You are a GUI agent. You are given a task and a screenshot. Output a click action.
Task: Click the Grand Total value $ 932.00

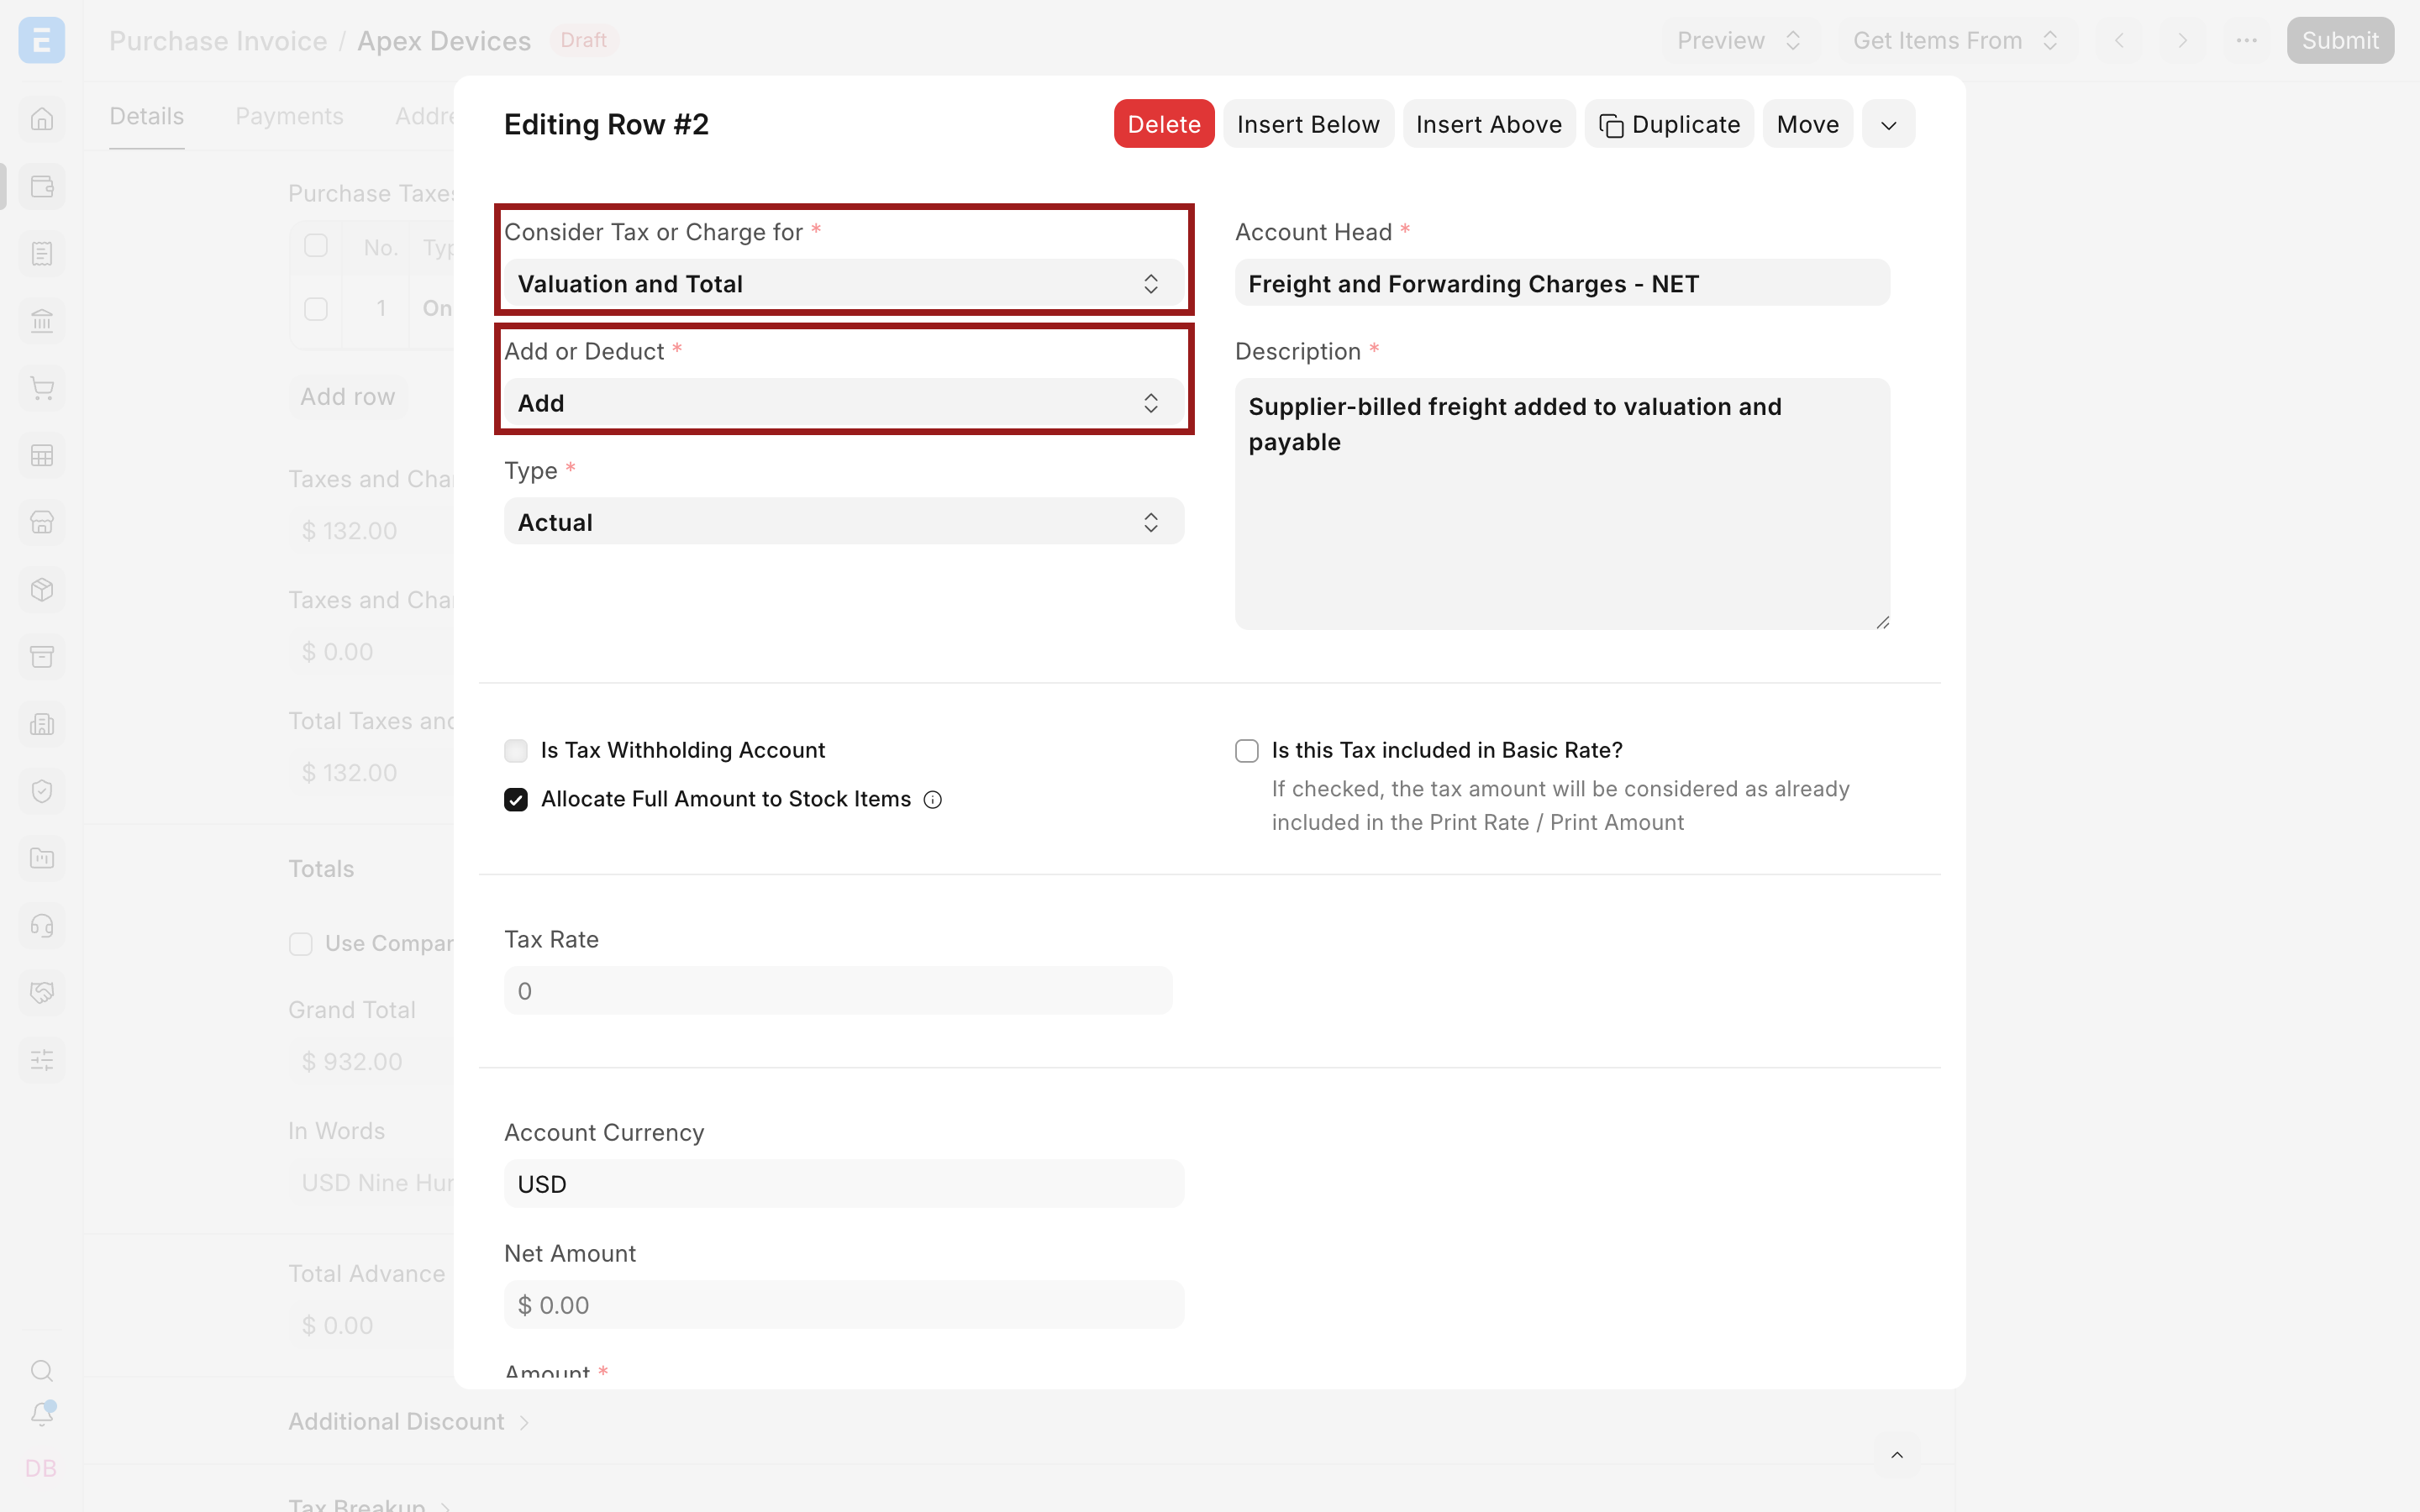pos(352,1062)
